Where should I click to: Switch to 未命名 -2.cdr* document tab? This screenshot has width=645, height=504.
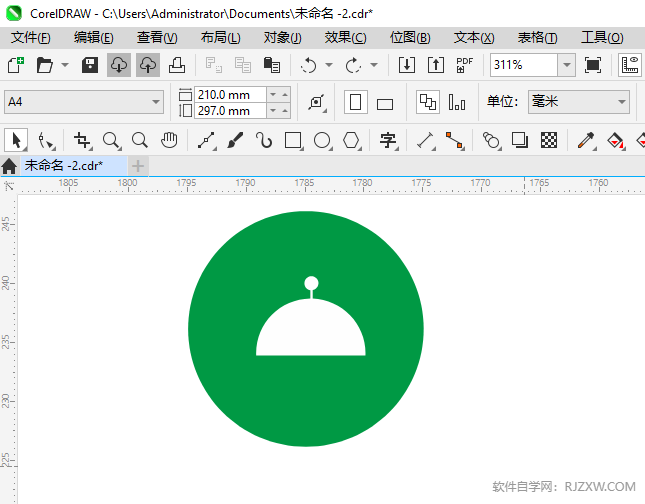click(x=74, y=166)
